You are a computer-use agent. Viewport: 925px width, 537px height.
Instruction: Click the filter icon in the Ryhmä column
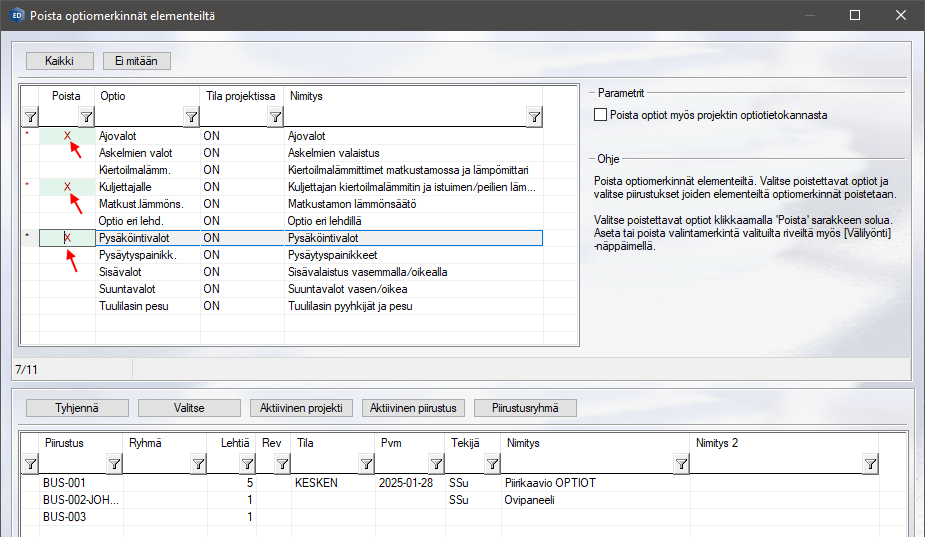click(x=198, y=464)
